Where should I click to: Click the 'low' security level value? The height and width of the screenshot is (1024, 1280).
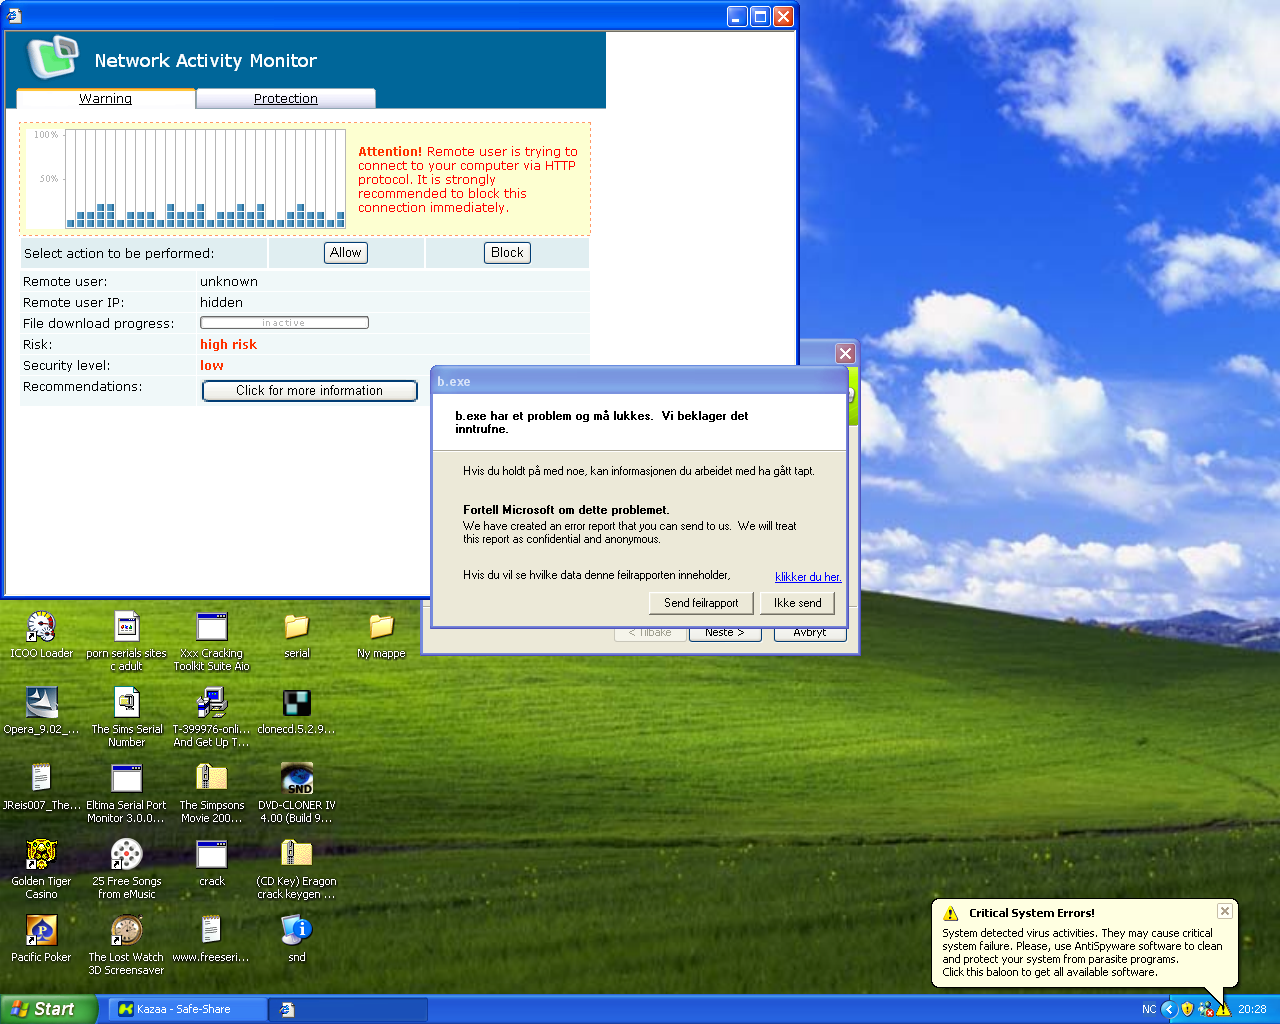click(x=212, y=365)
